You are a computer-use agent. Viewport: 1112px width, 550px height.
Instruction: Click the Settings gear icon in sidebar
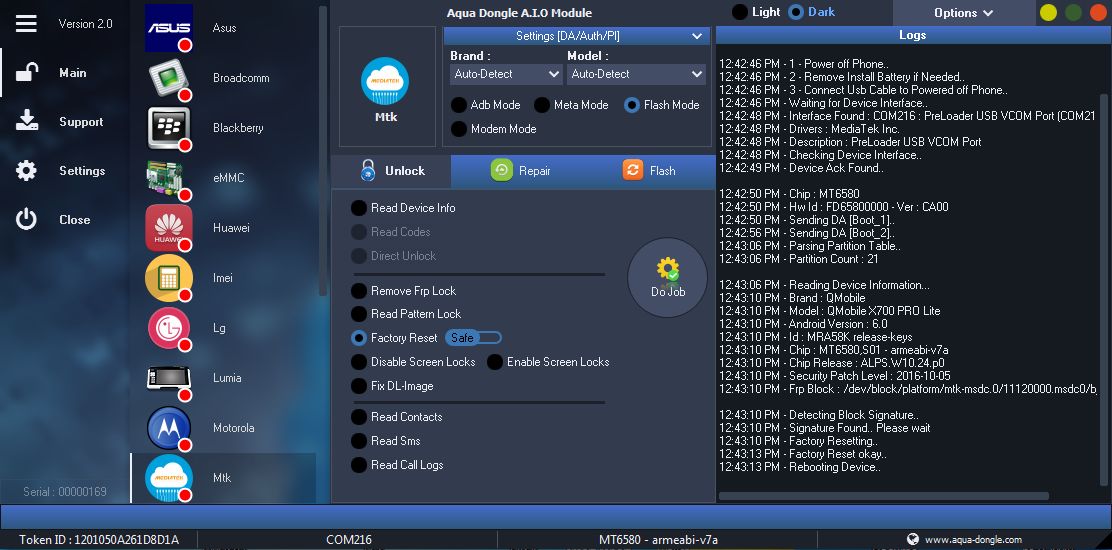point(26,170)
